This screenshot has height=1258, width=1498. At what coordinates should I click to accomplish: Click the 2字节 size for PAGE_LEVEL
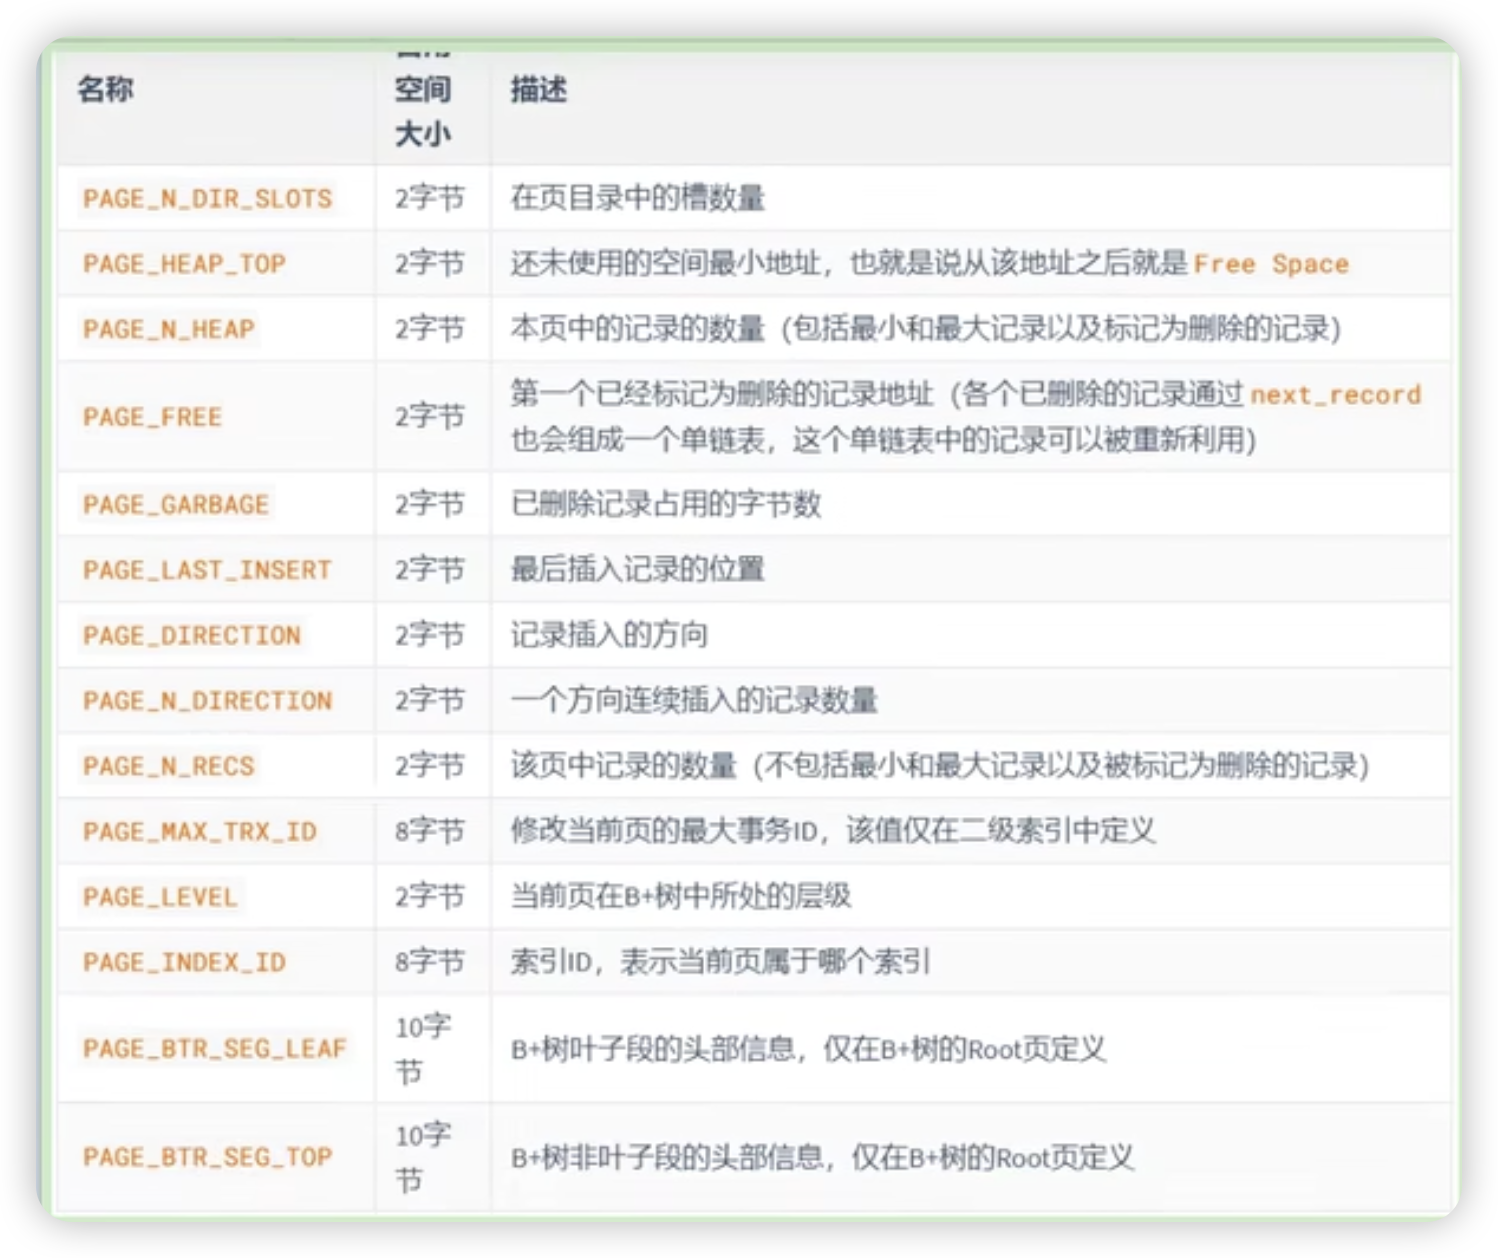click(x=430, y=896)
